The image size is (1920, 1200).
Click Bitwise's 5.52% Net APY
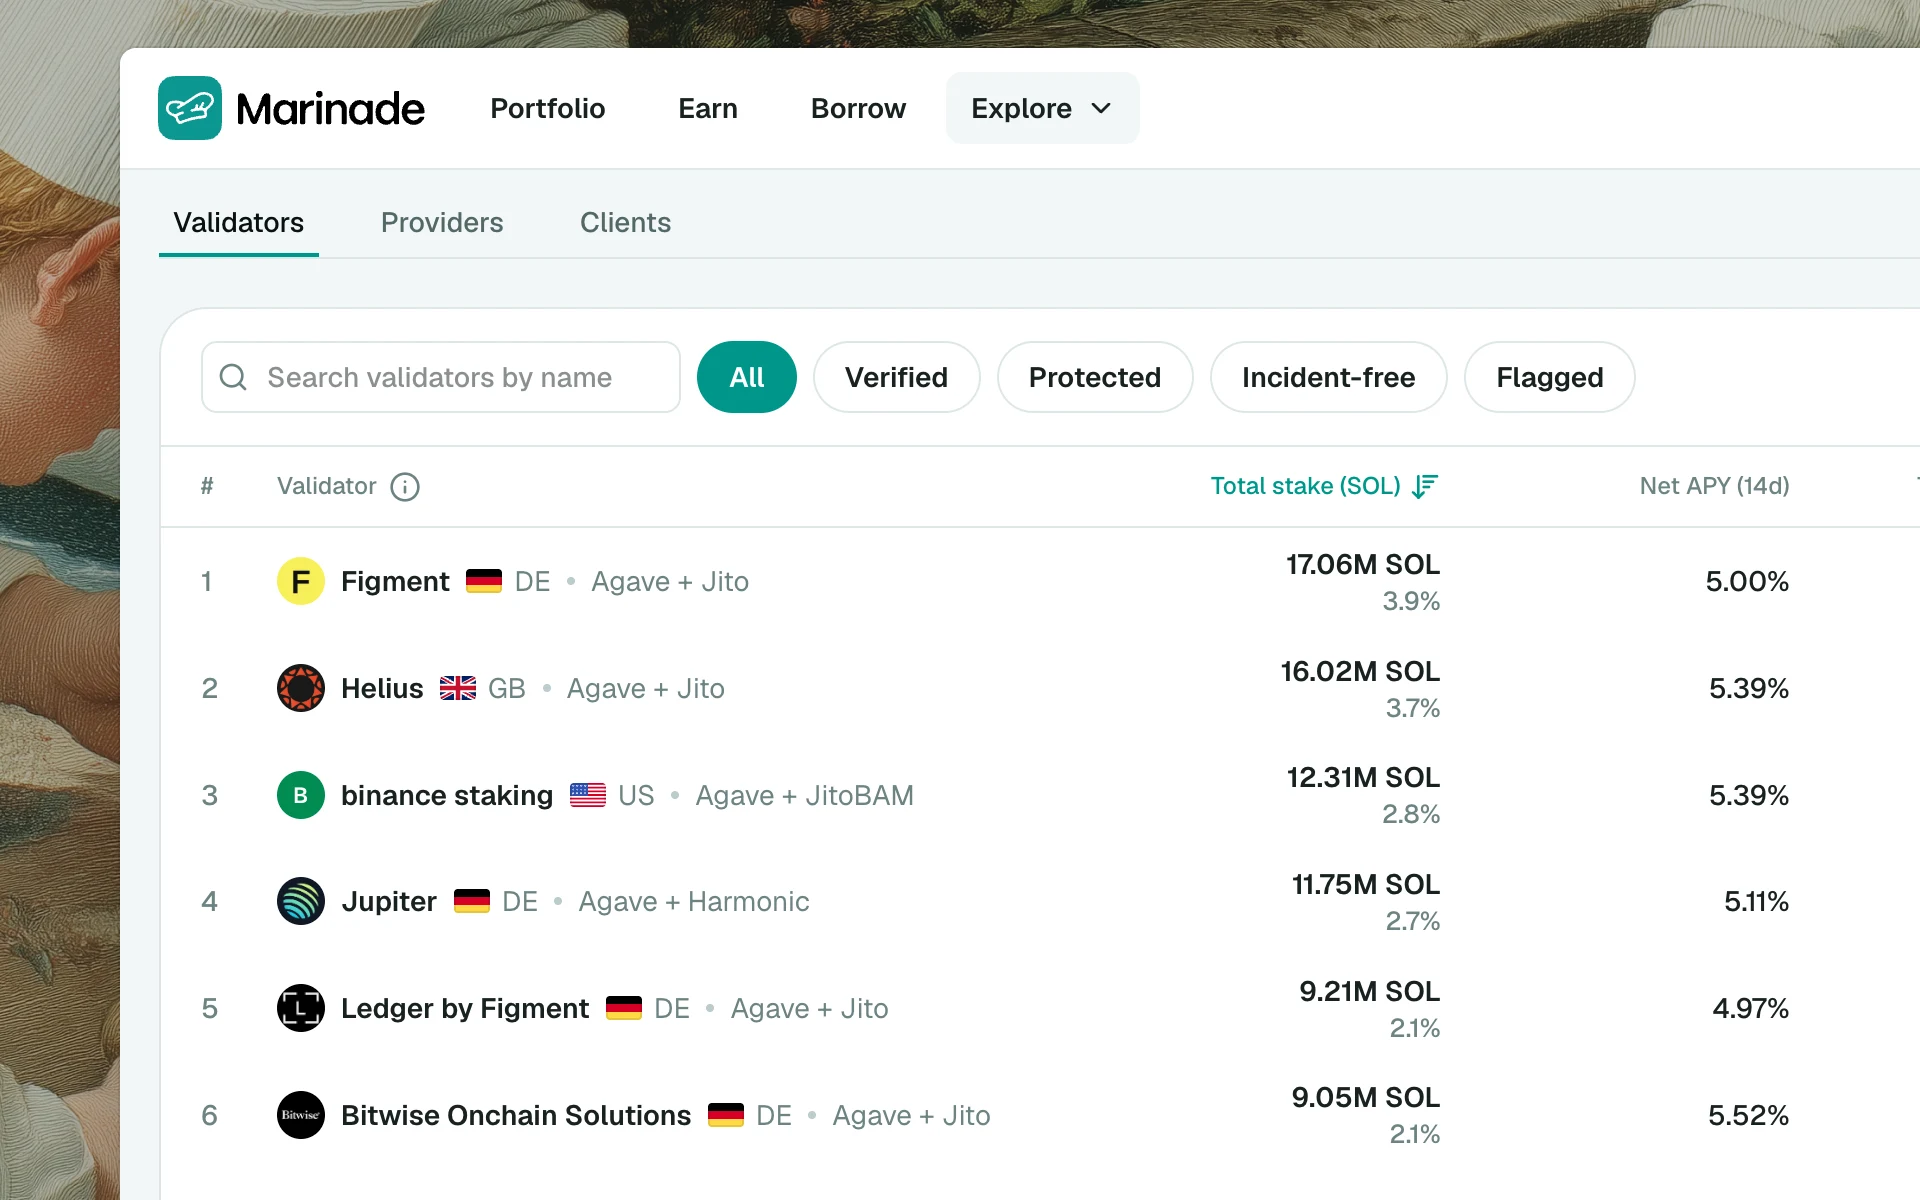[x=1749, y=1115]
